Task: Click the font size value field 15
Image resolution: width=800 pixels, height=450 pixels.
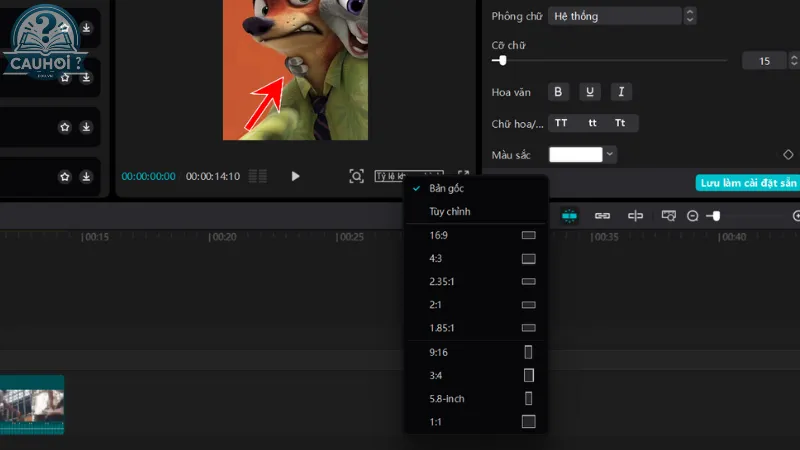Action: [764, 61]
